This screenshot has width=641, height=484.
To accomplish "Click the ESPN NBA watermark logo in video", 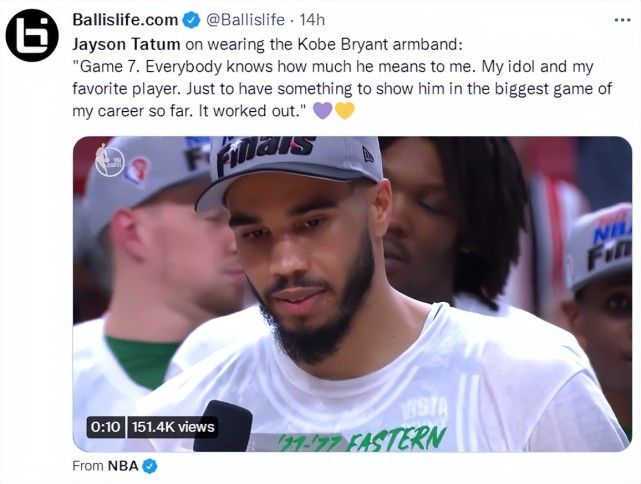I will [110, 161].
